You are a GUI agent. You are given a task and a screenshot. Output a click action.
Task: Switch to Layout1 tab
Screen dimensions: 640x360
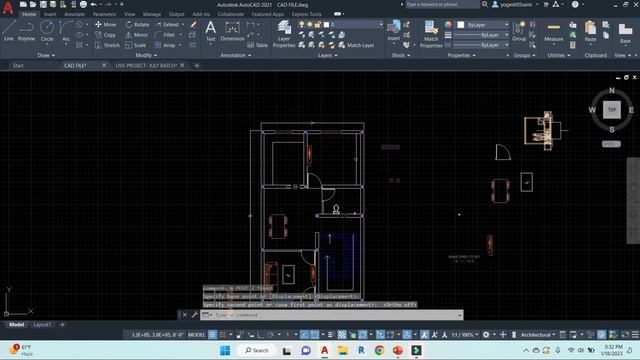pyautogui.click(x=42, y=324)
